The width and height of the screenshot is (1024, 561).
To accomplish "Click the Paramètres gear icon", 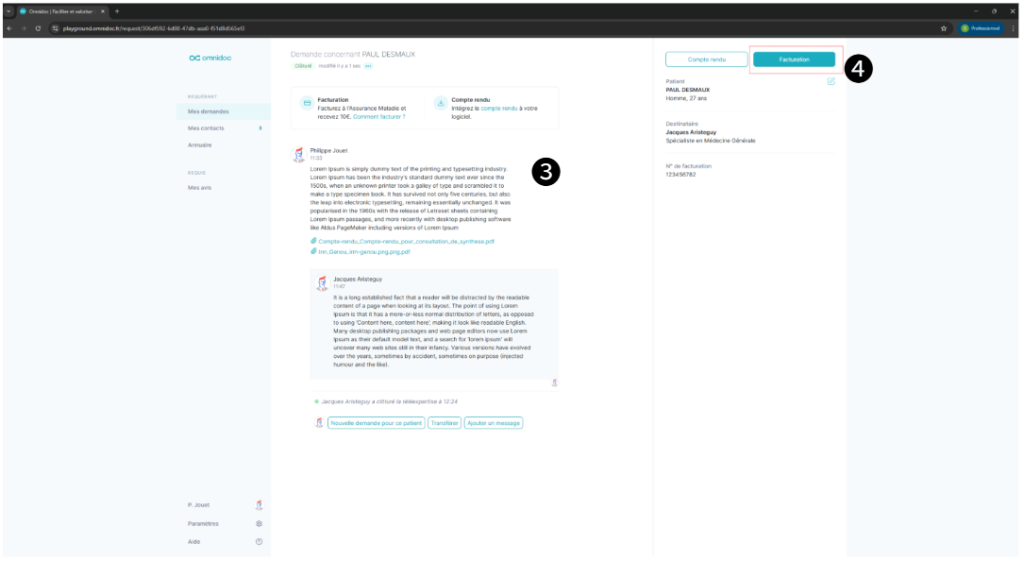I will tap(259, 523).
